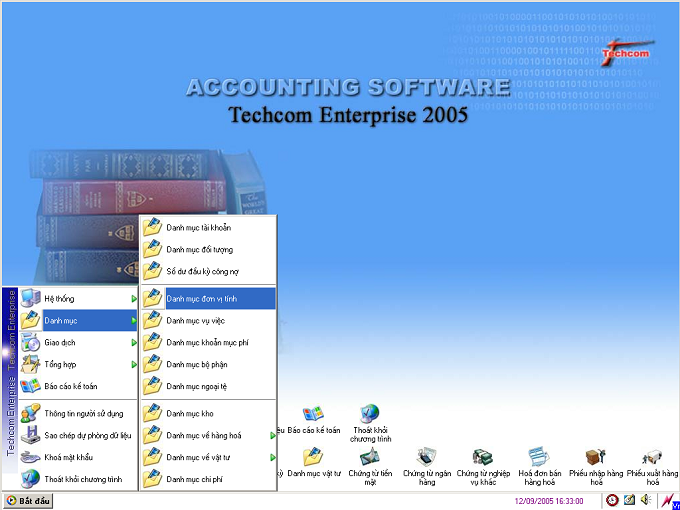Open Phiếu nhập hàng hoá shortcut
The image size is (680, 510).
coord(596,467)
